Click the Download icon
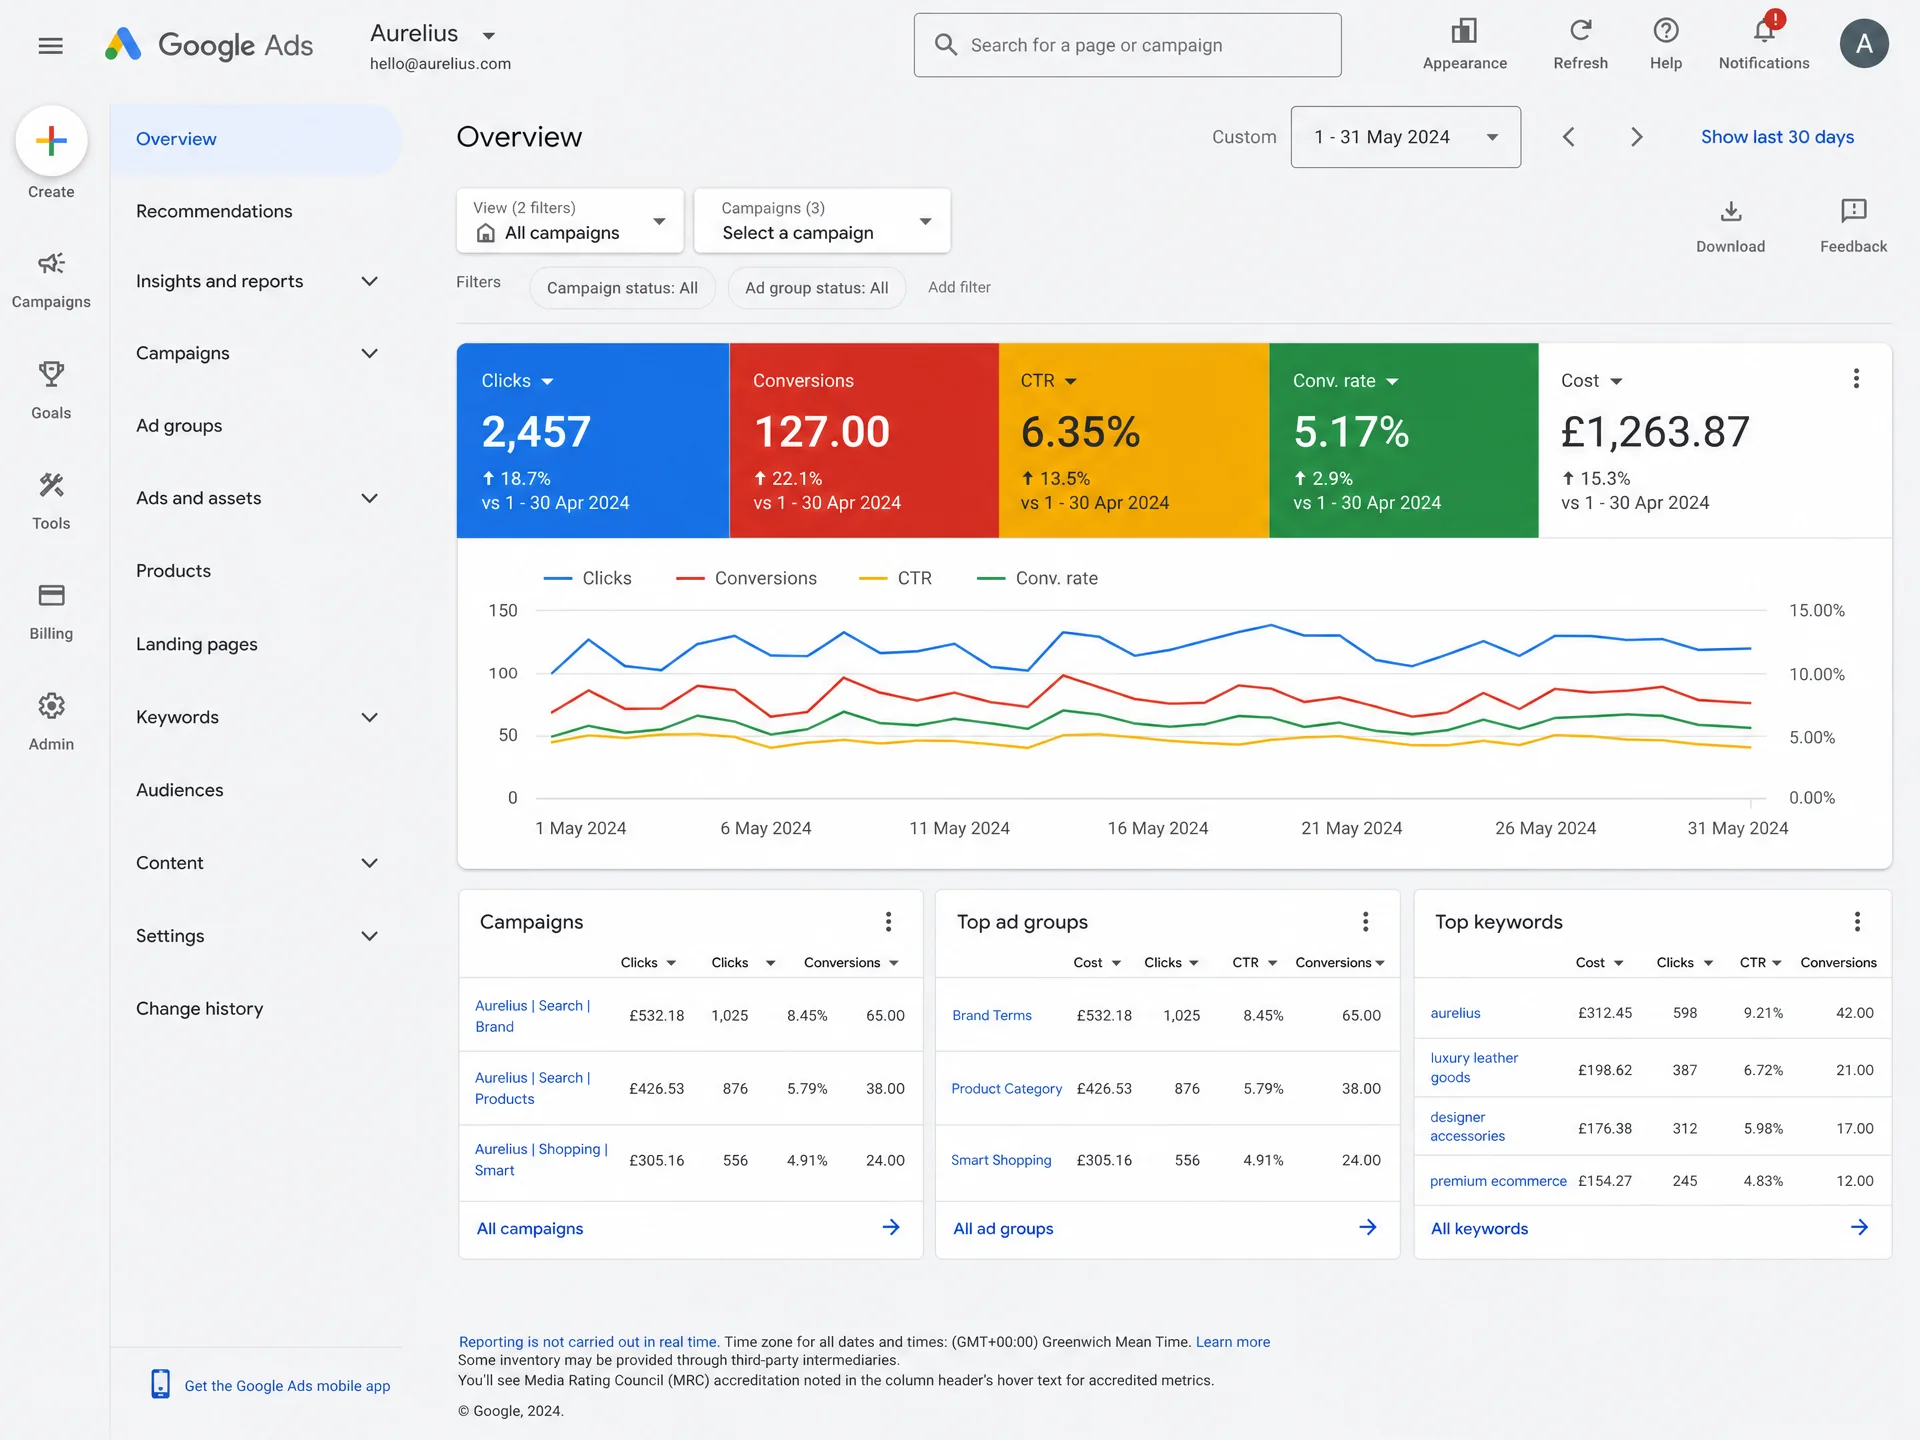 (x=1731, y=211)
